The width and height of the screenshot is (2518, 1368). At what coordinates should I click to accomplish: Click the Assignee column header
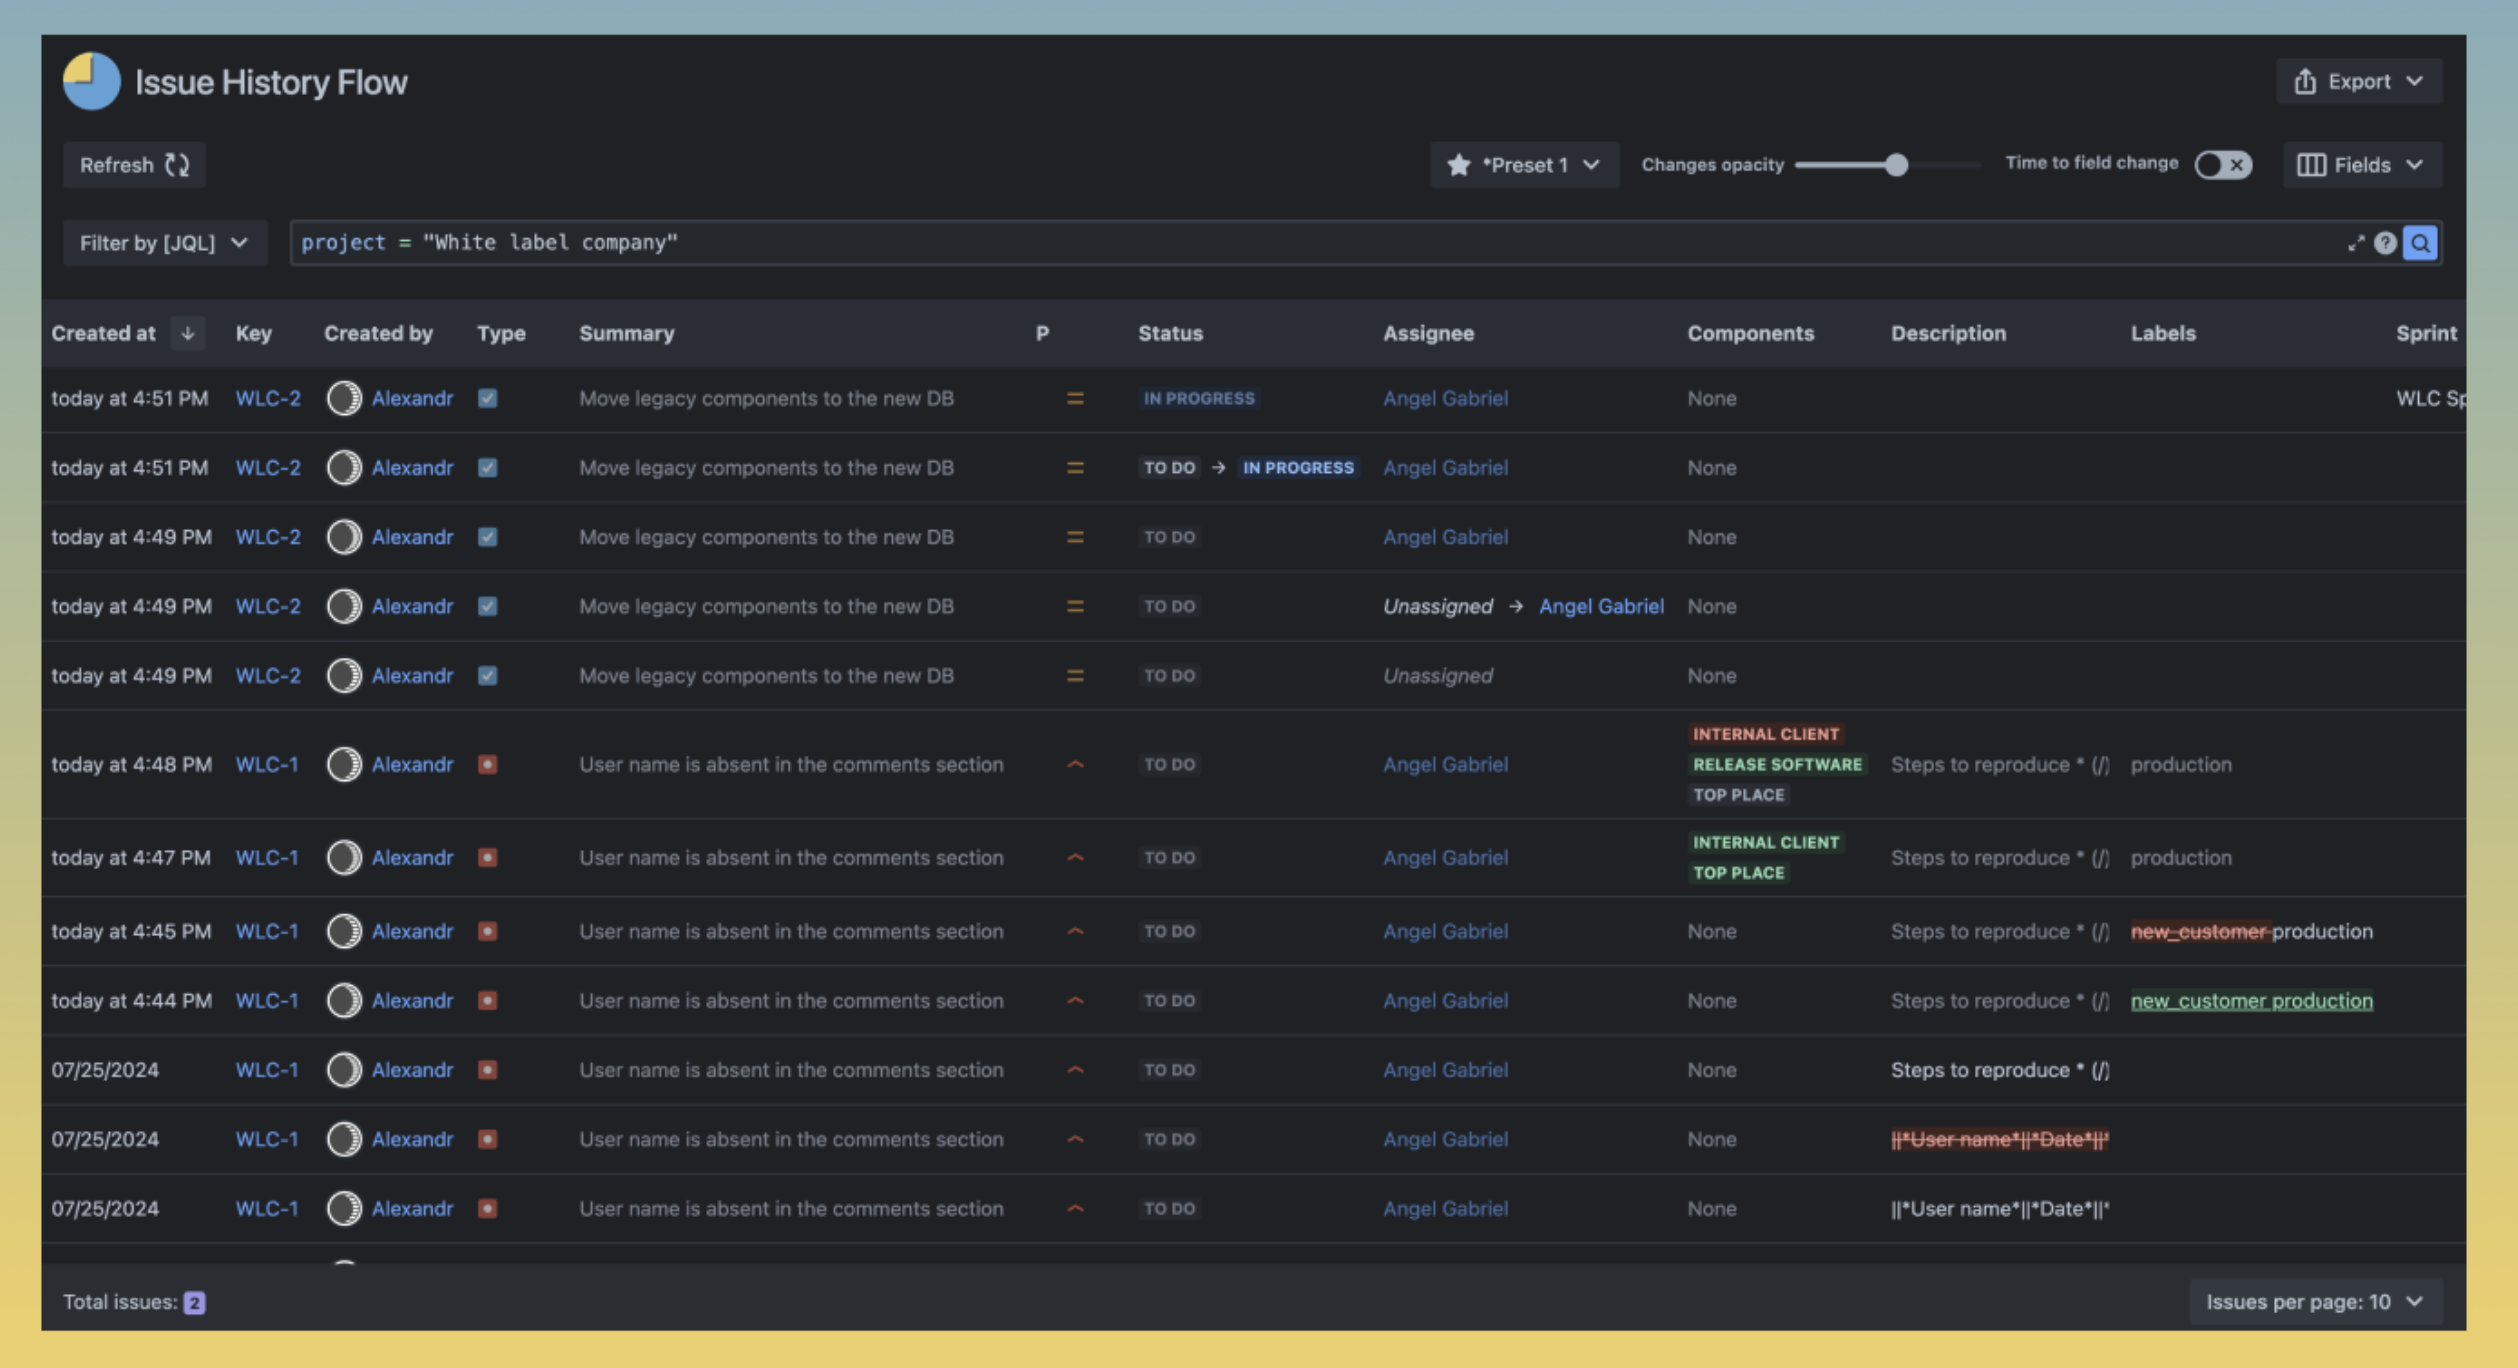pos(1428,333)
